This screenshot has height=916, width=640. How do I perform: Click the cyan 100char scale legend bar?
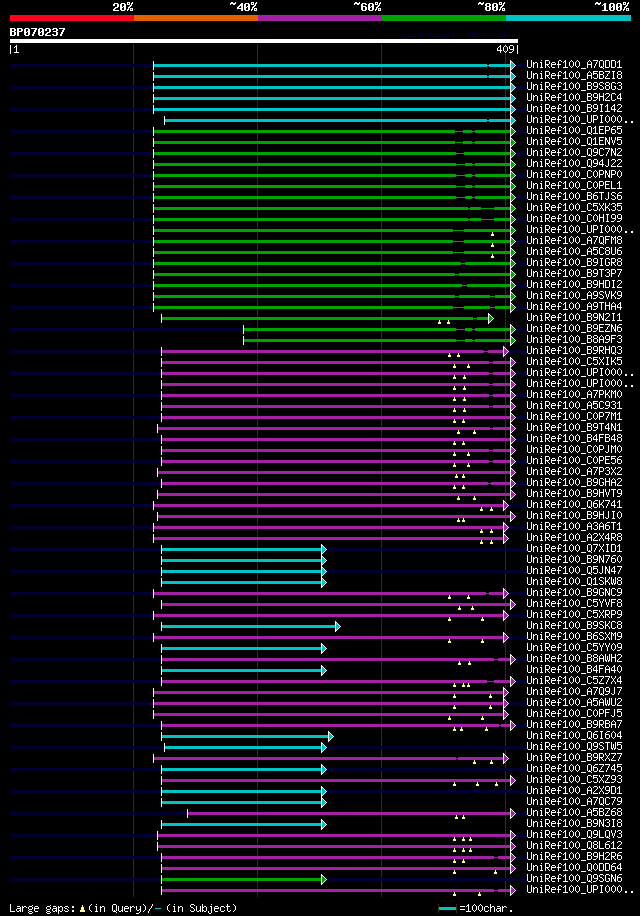[x=447, y=908]
